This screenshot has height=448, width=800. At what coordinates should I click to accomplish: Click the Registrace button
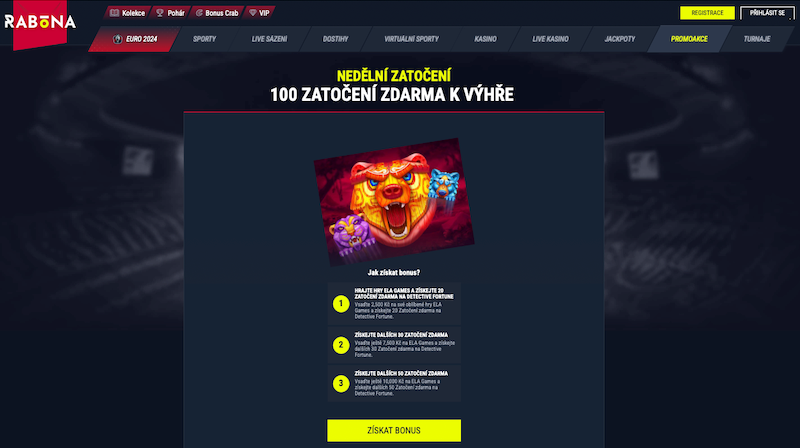[707, 13]
